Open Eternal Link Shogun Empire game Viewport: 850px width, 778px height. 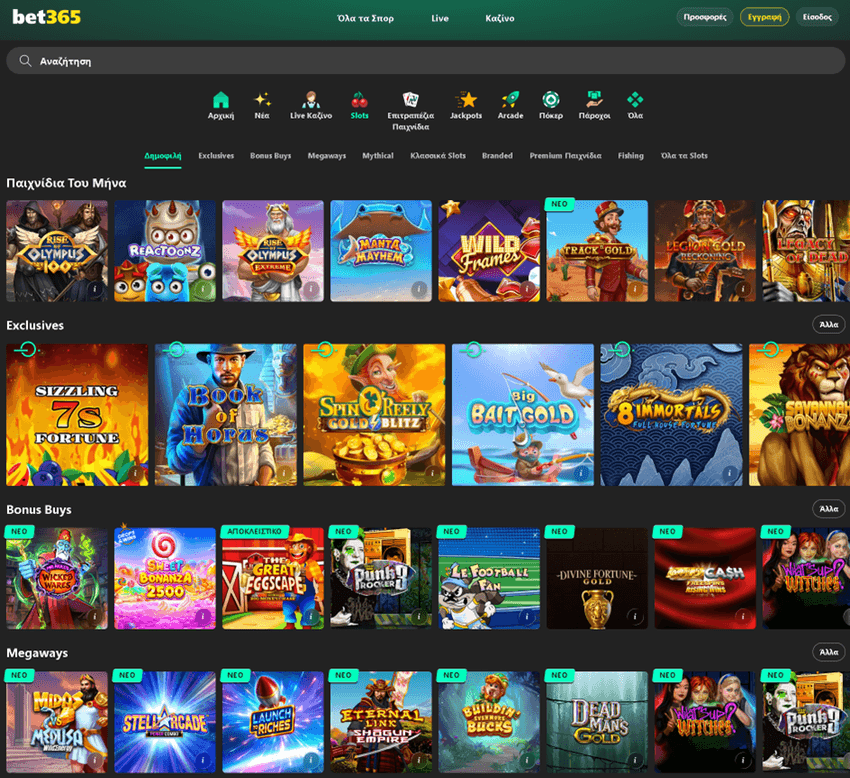click(x=381, y=722)
